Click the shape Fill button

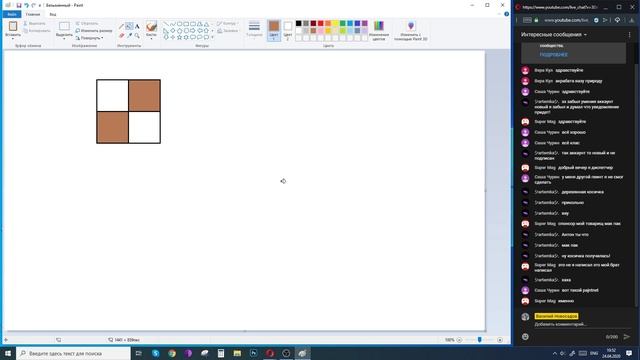point(228,31)
